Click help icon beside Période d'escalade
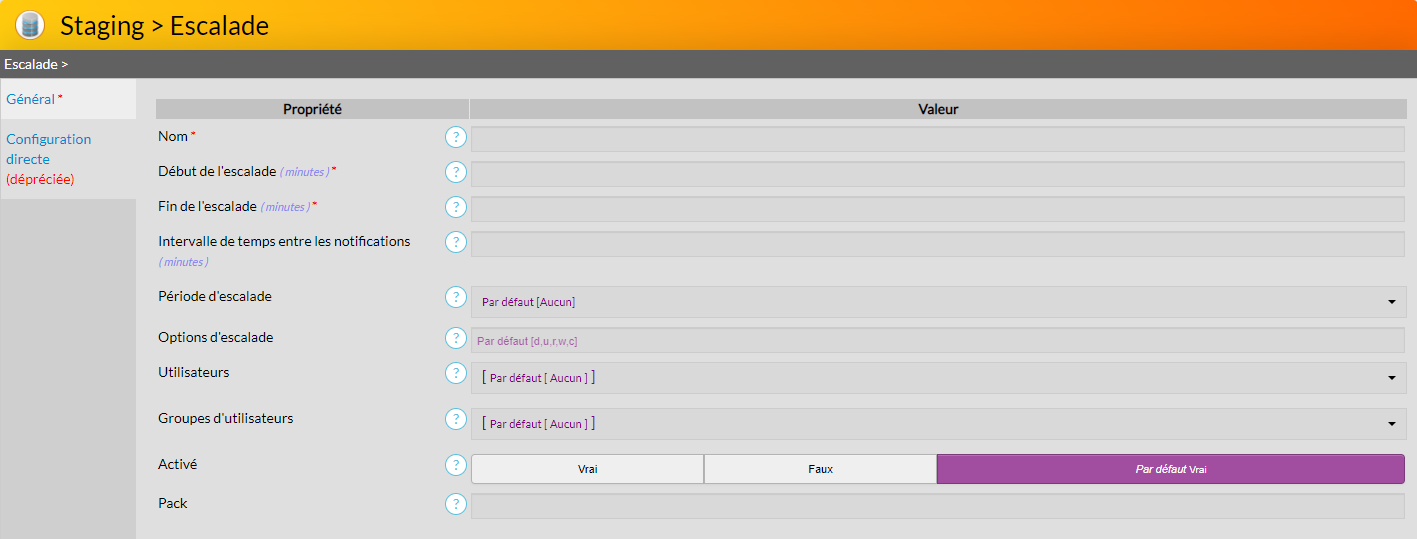 click(x=456, y=297)
